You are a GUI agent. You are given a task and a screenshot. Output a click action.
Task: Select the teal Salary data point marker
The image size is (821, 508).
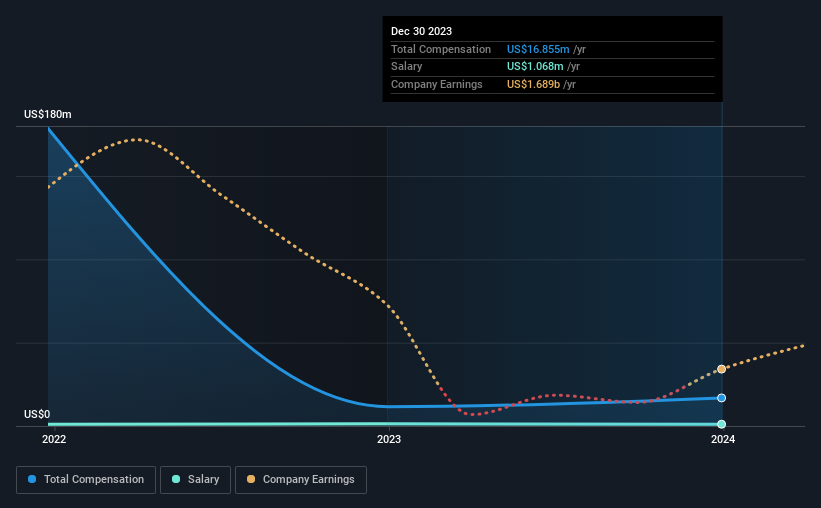[x=722, y=424]
